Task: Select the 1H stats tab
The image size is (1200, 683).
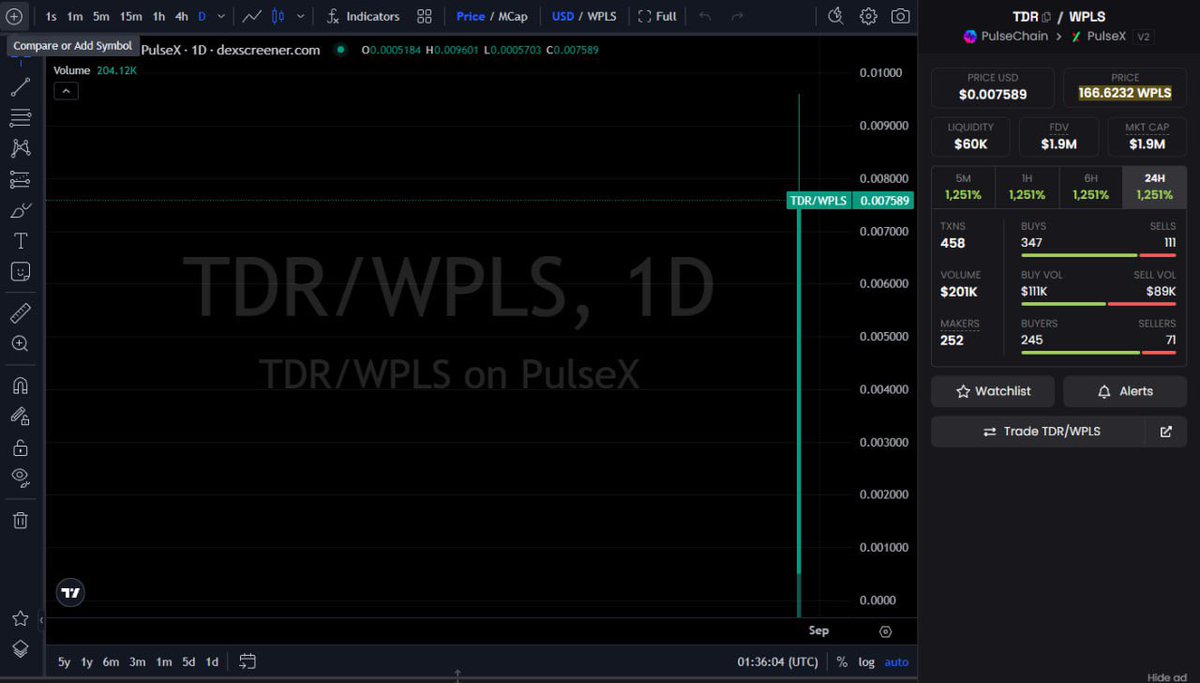Action: (x=1027, y=187)
